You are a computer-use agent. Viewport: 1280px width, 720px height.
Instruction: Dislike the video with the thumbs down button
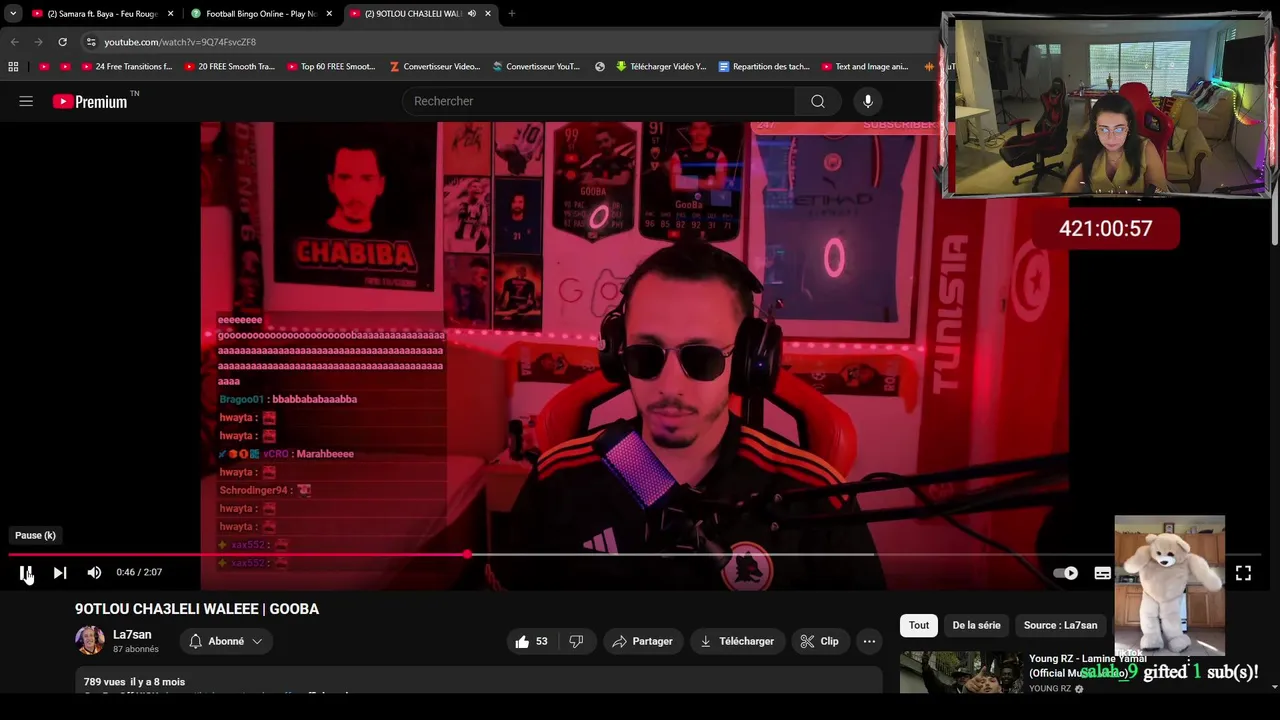click(x=576, y=641)
